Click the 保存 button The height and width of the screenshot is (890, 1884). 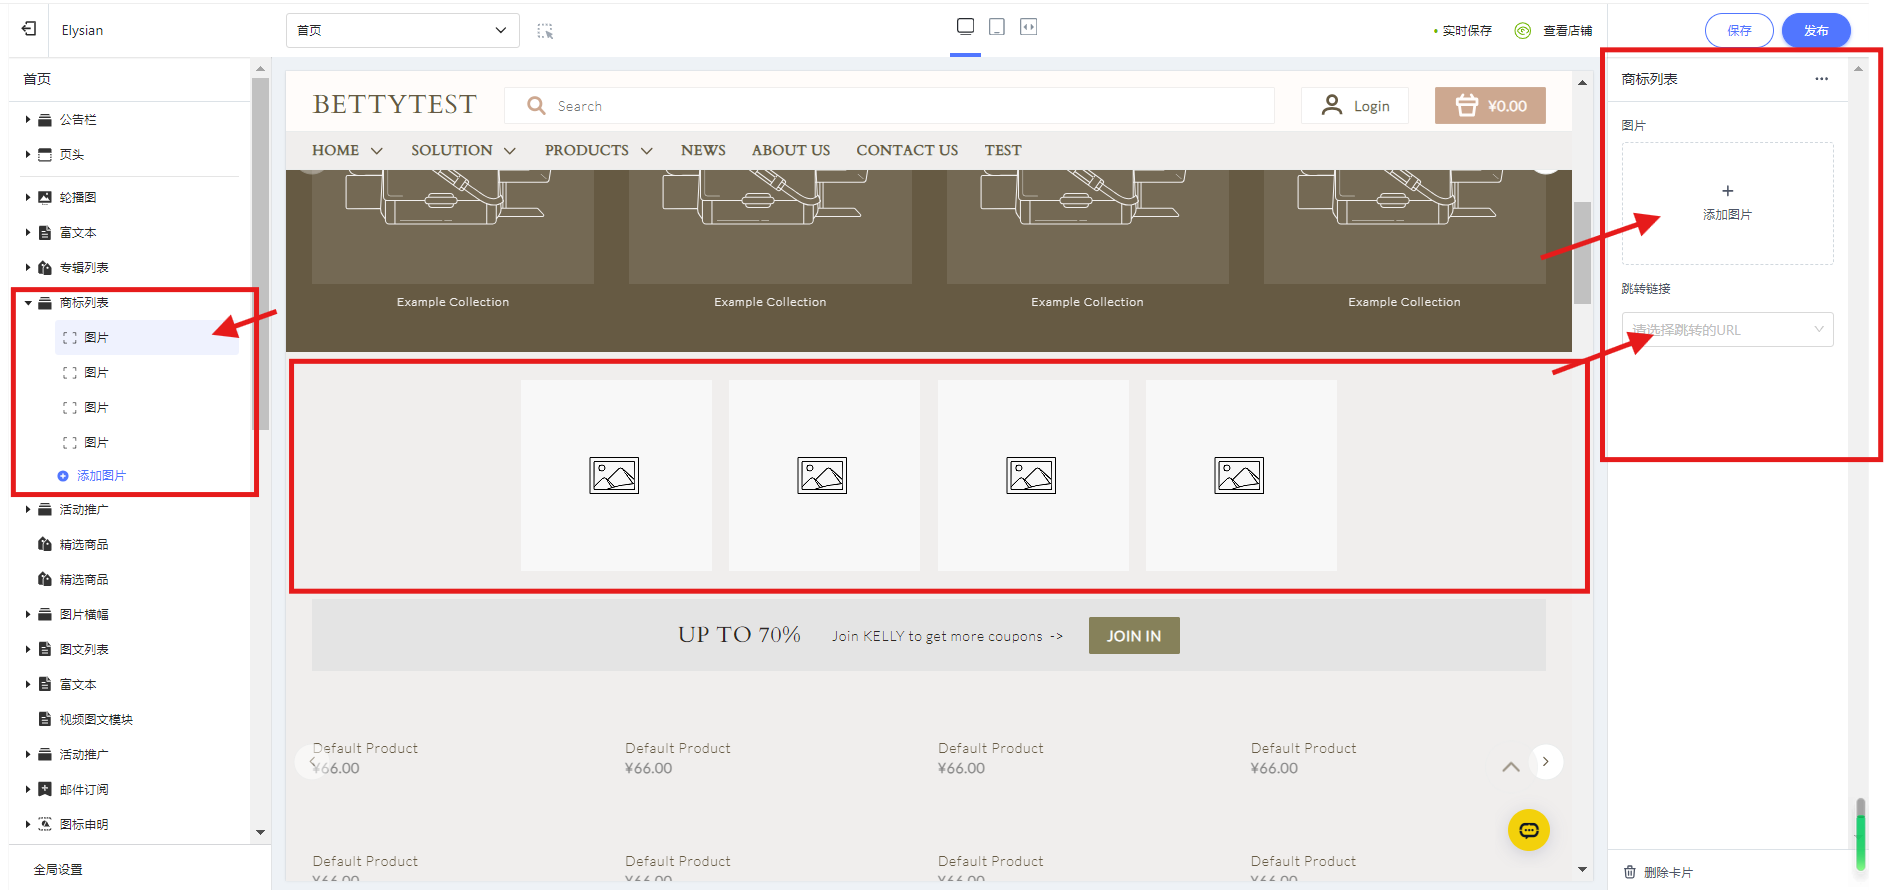click(1739, 31)
